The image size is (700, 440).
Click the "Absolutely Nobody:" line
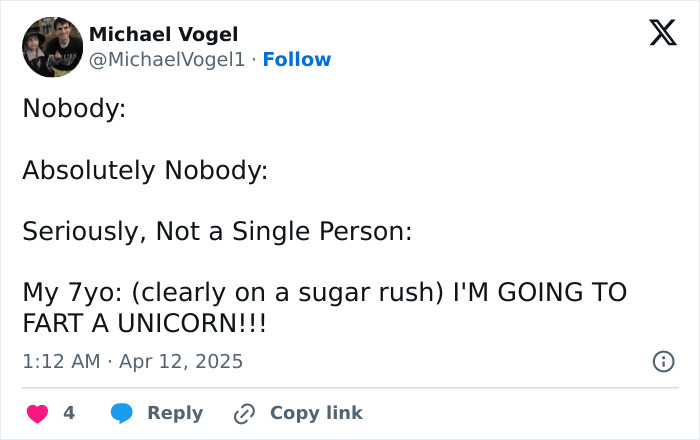pyautogui.click(x=145, y=170)
